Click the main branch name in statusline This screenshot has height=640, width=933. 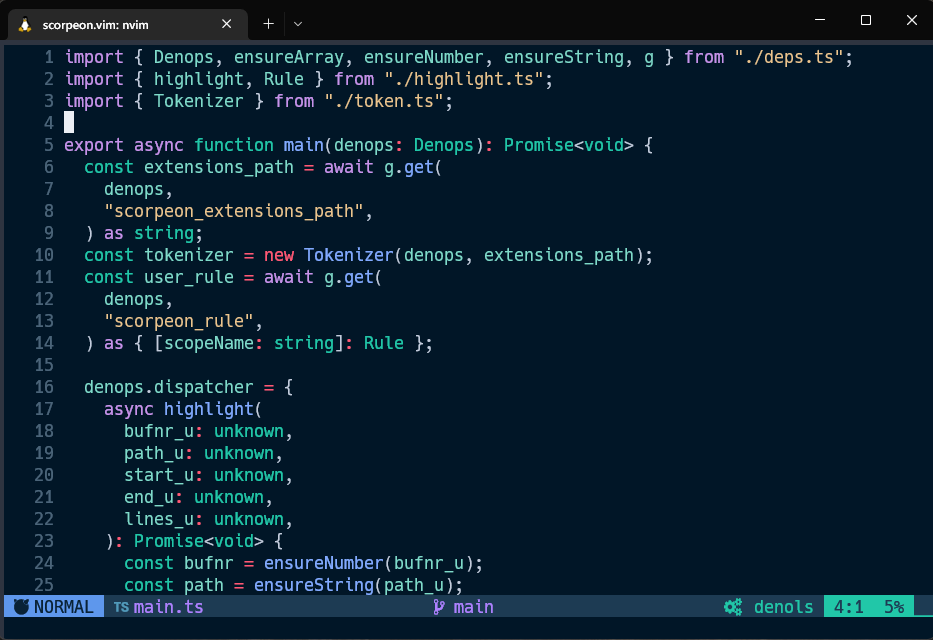point(474,607)
